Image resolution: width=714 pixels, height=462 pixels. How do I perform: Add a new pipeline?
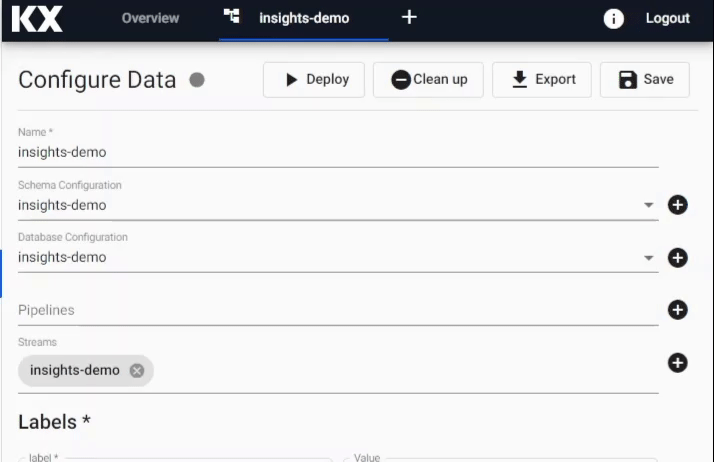click(678, 310)
